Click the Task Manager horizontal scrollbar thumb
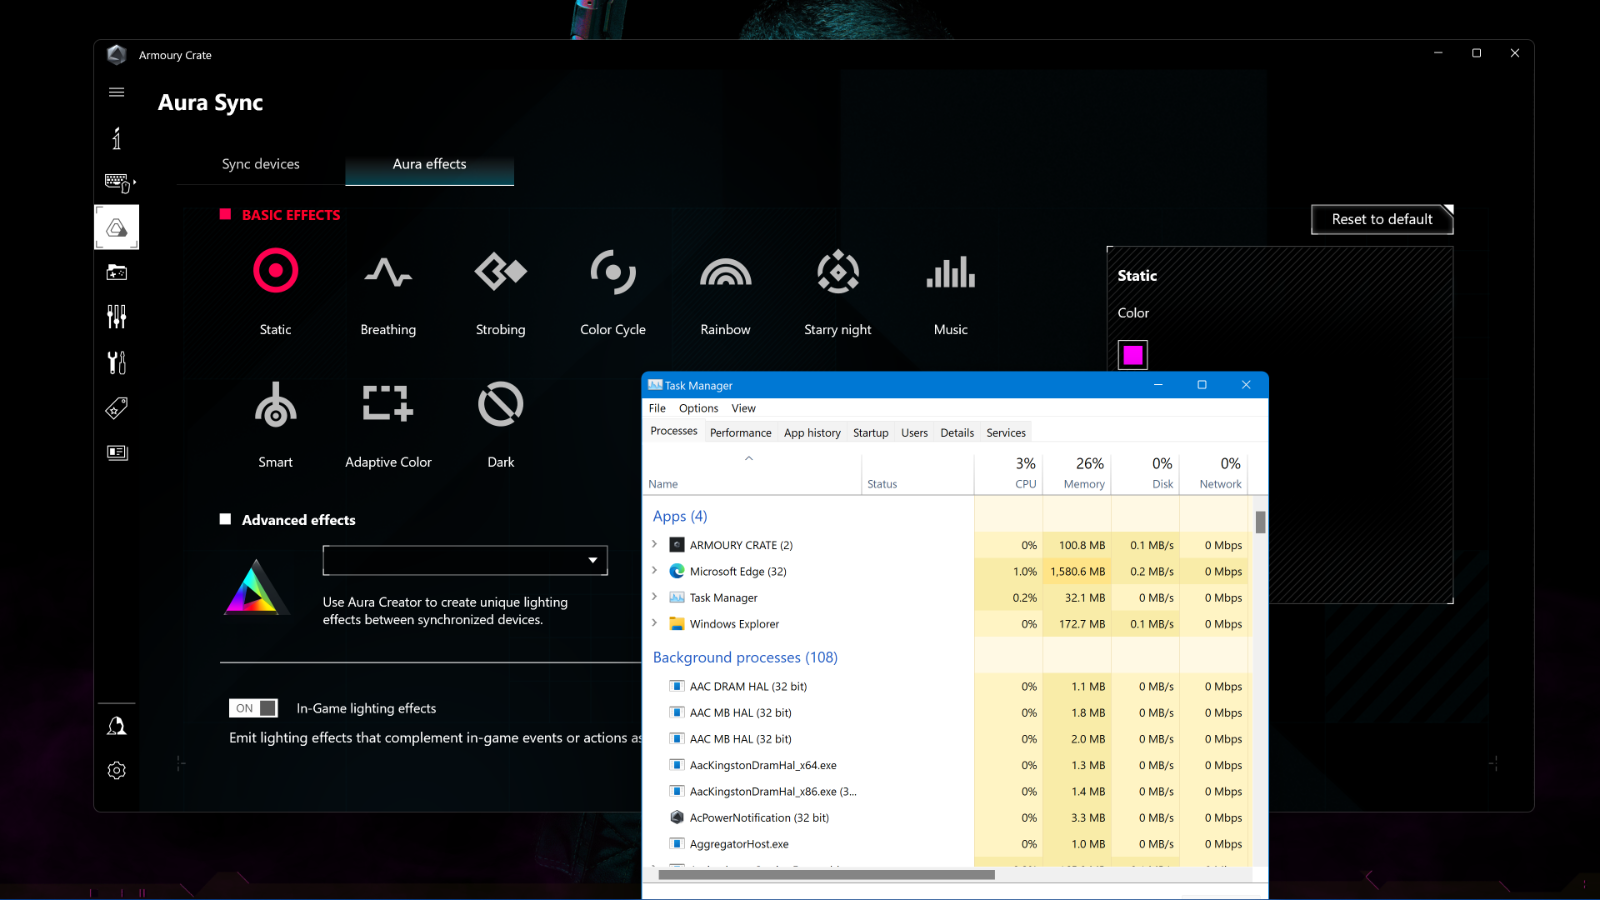The height and width of the screenshot is (900, 1600). pyautogui.click(x=826, y=875)
